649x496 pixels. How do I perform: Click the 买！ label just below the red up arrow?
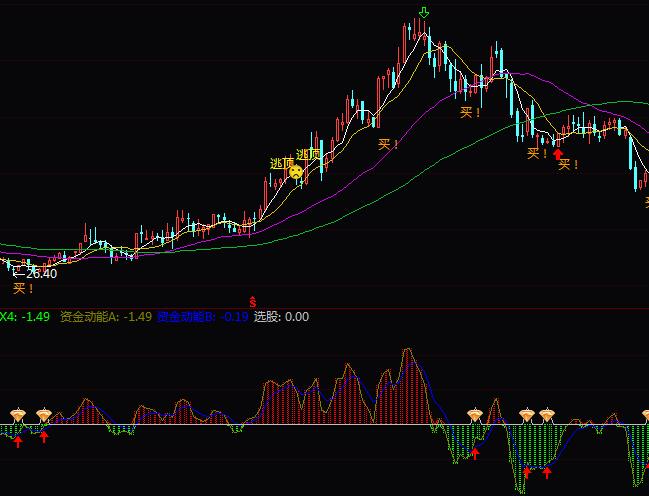pos(568,164)
